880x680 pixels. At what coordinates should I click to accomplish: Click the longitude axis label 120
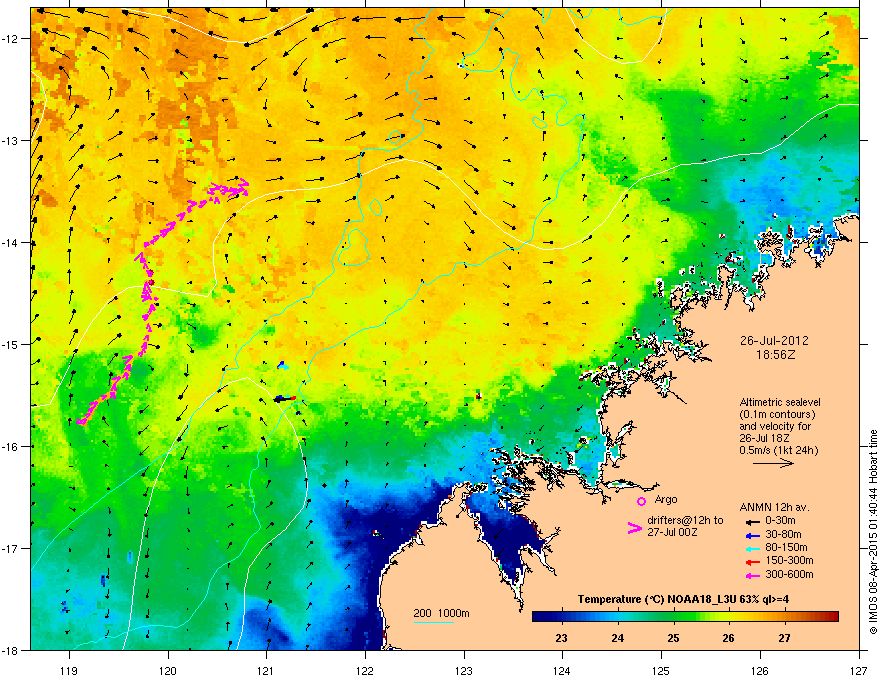click(168, 670)
